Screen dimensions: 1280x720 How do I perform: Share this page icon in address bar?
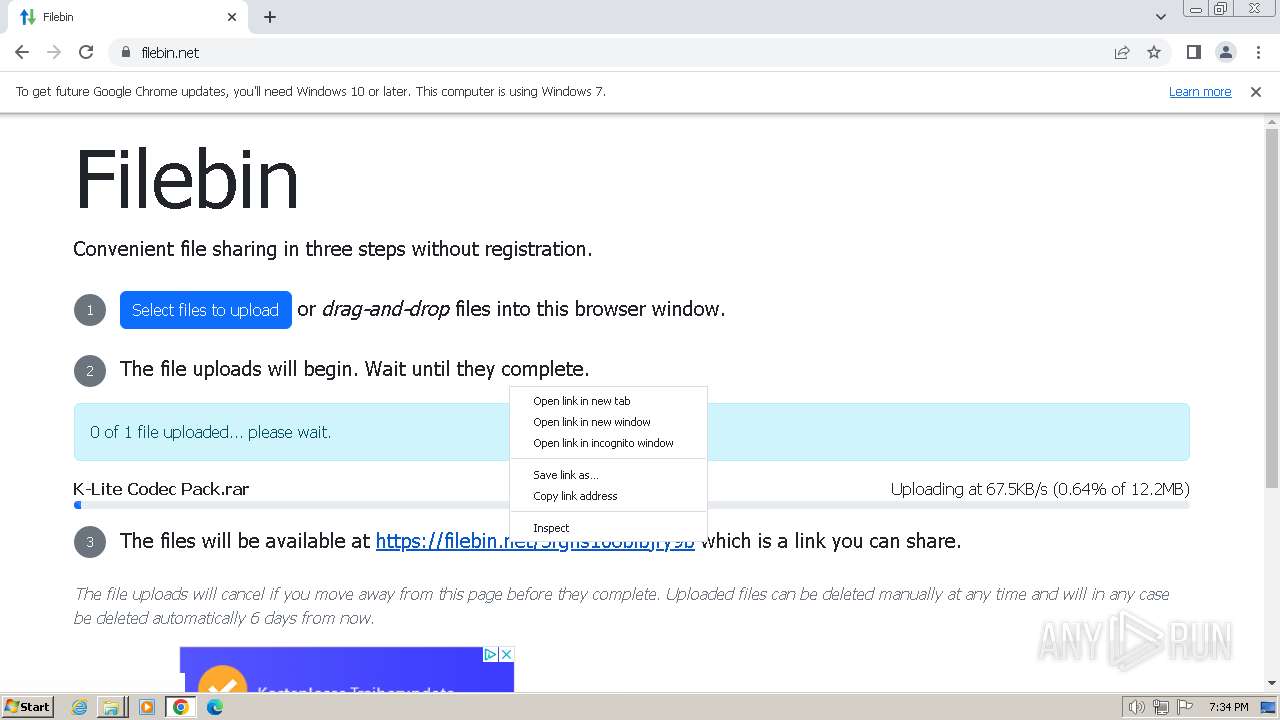1122,52
